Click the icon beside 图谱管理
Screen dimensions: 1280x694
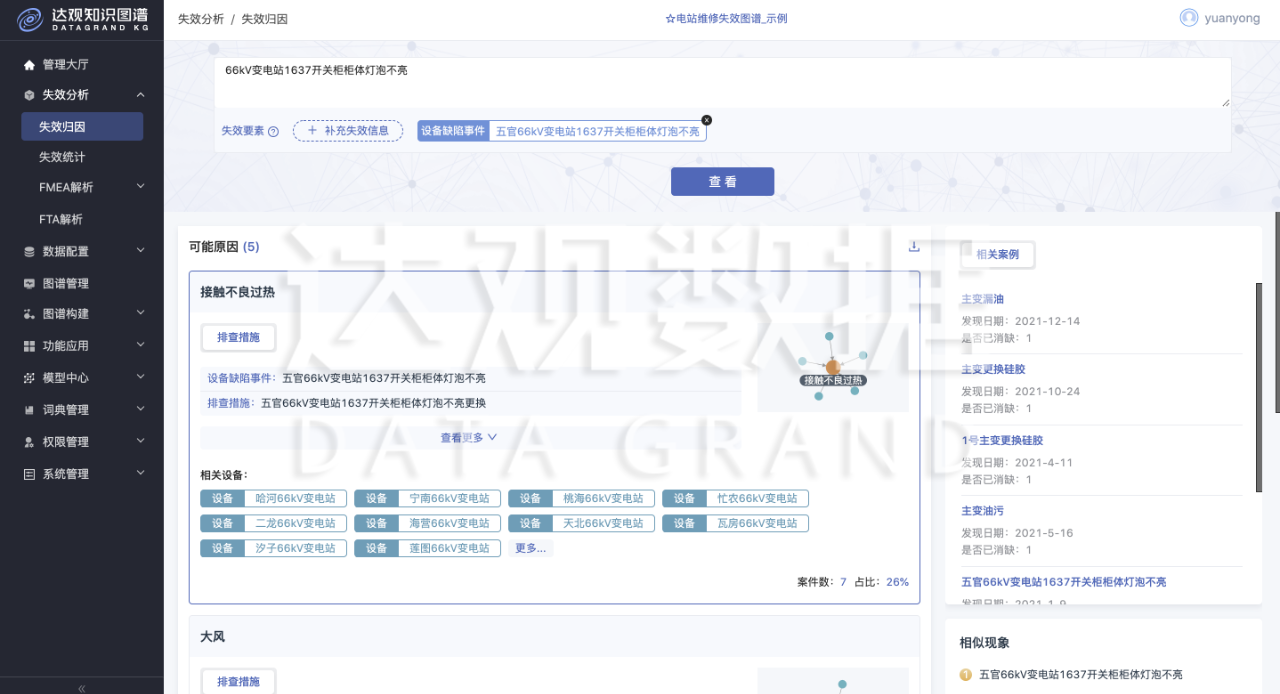click(29, 283)
